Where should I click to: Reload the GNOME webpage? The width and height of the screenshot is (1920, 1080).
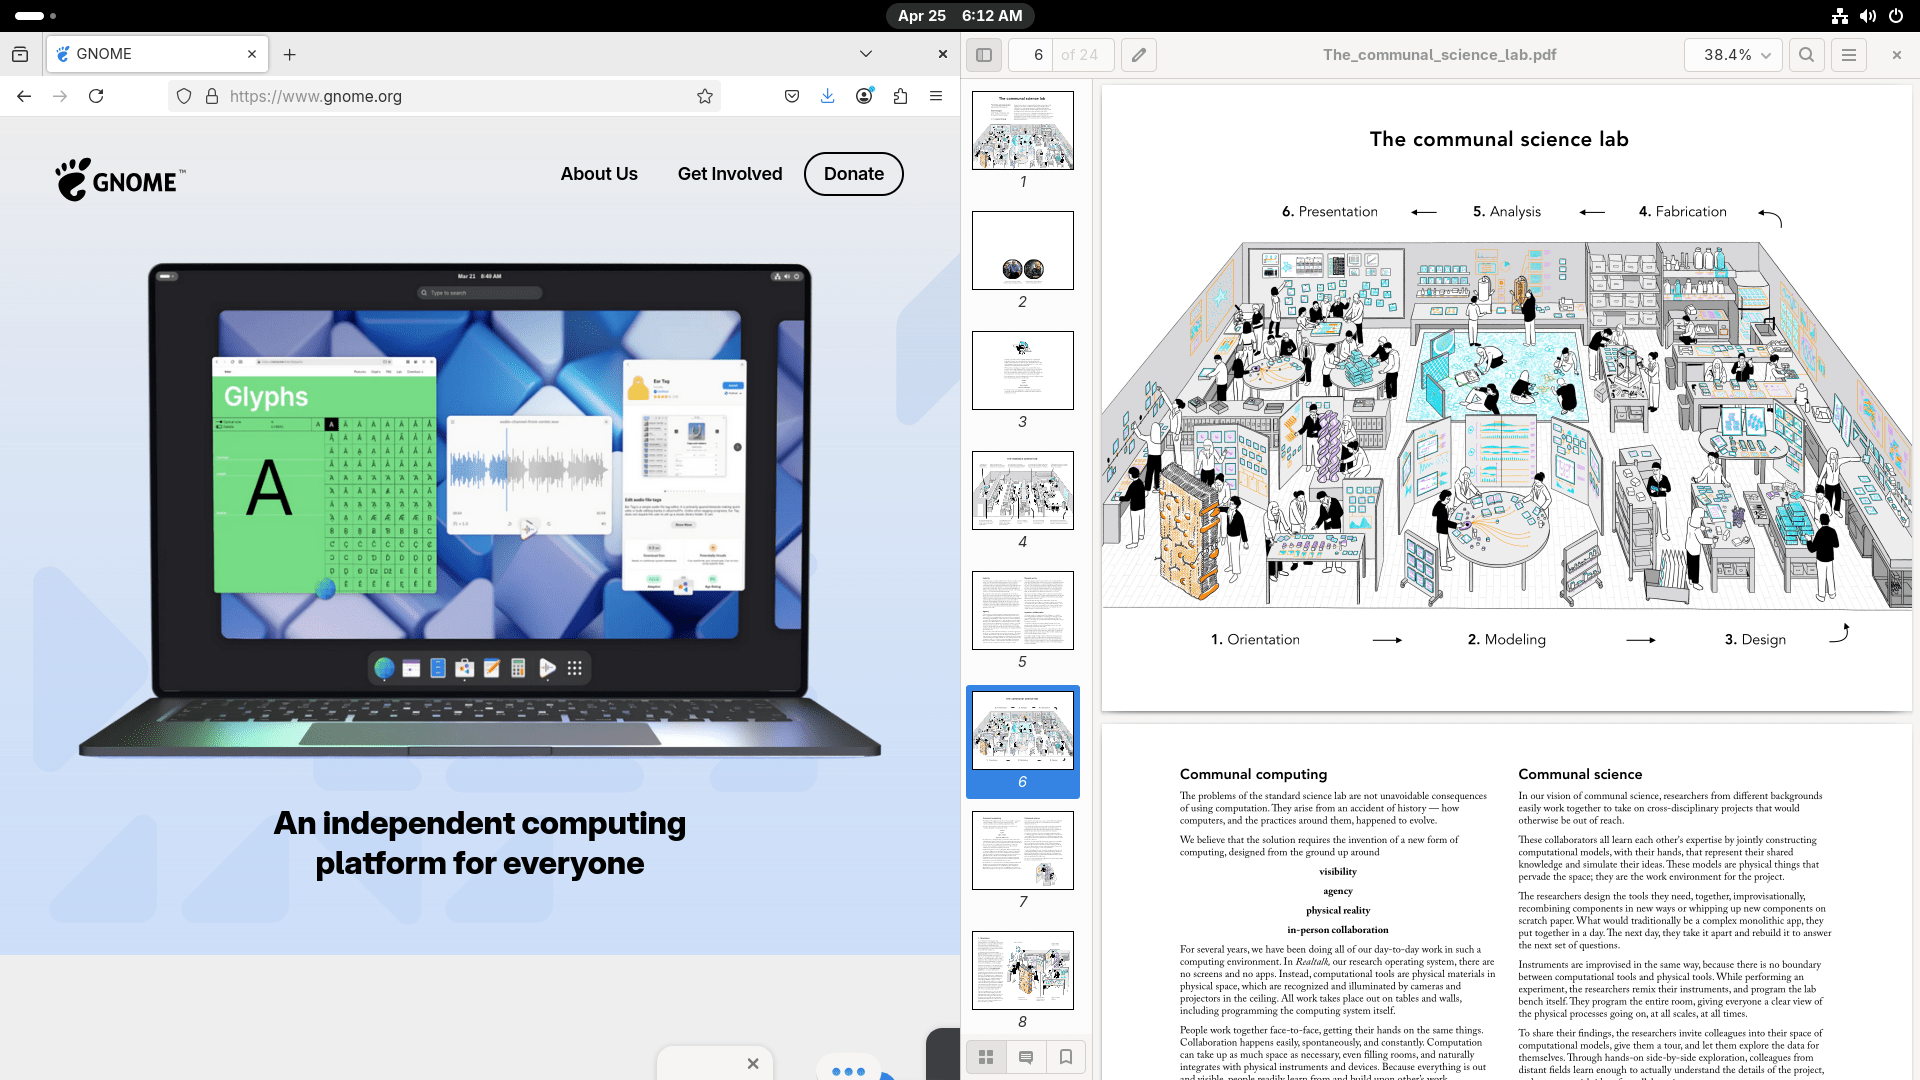(x=96, y=96)
